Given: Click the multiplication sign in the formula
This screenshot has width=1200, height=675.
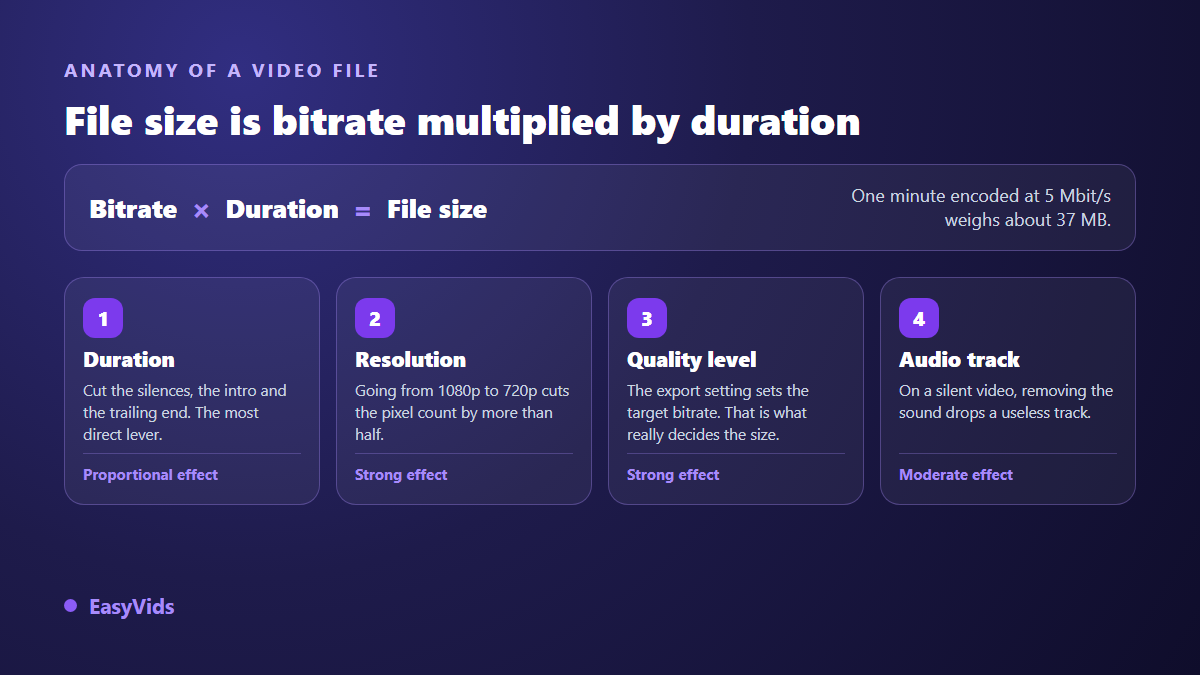Looking at the screenshot, I should pos(201,210).
